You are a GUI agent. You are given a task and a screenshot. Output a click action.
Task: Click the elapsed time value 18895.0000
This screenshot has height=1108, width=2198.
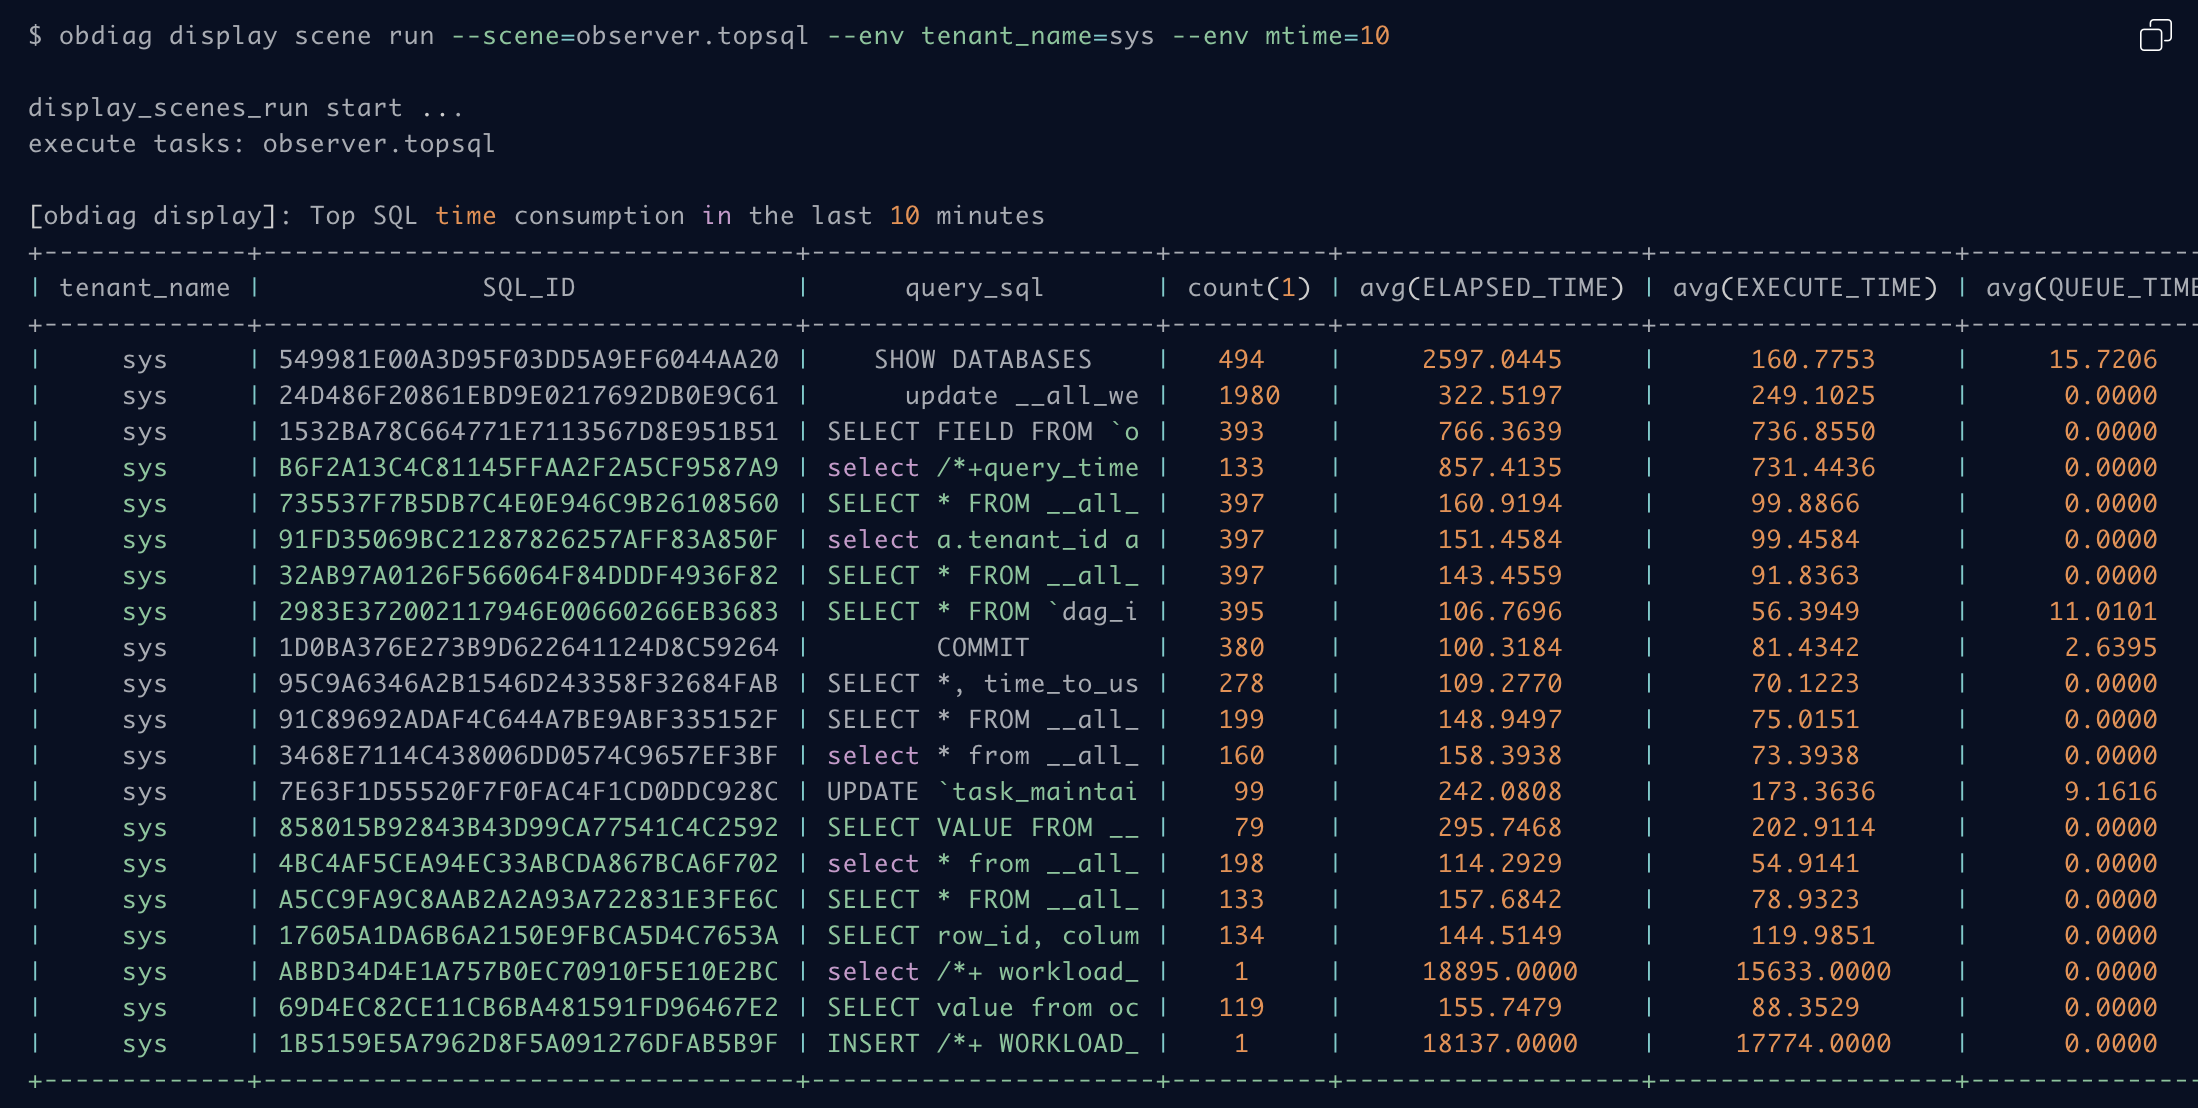(1499, 972)
